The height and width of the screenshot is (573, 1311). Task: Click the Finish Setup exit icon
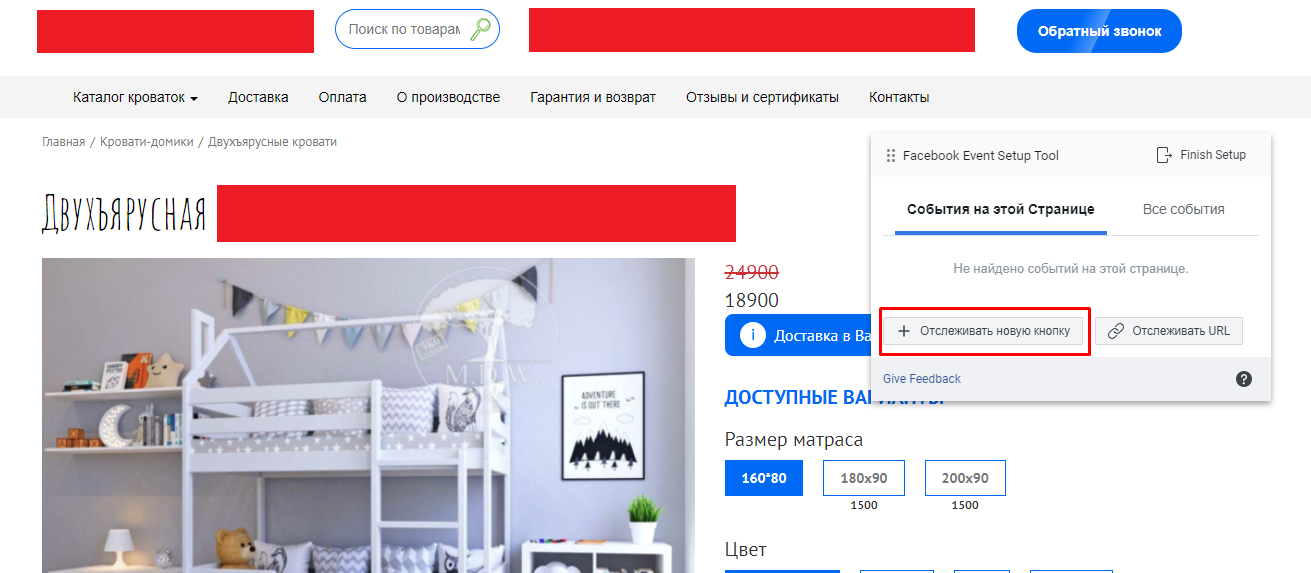1163,155
